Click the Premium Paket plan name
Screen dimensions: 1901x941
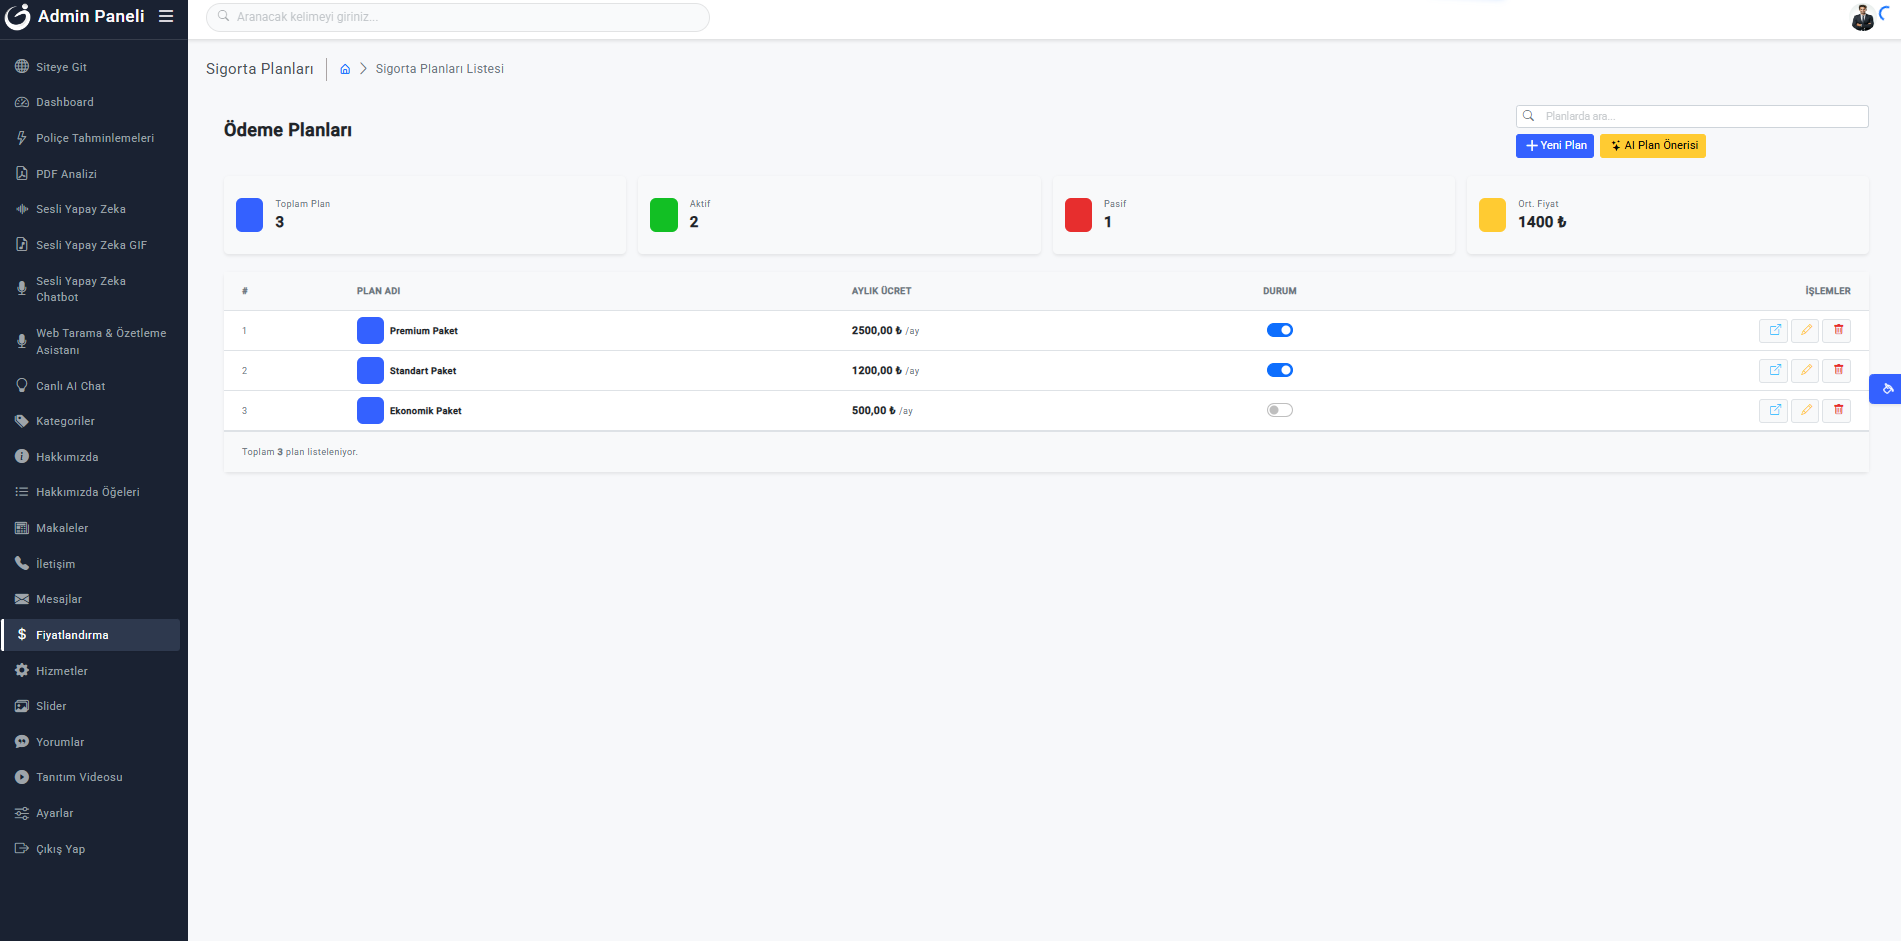tap(424, 331)
